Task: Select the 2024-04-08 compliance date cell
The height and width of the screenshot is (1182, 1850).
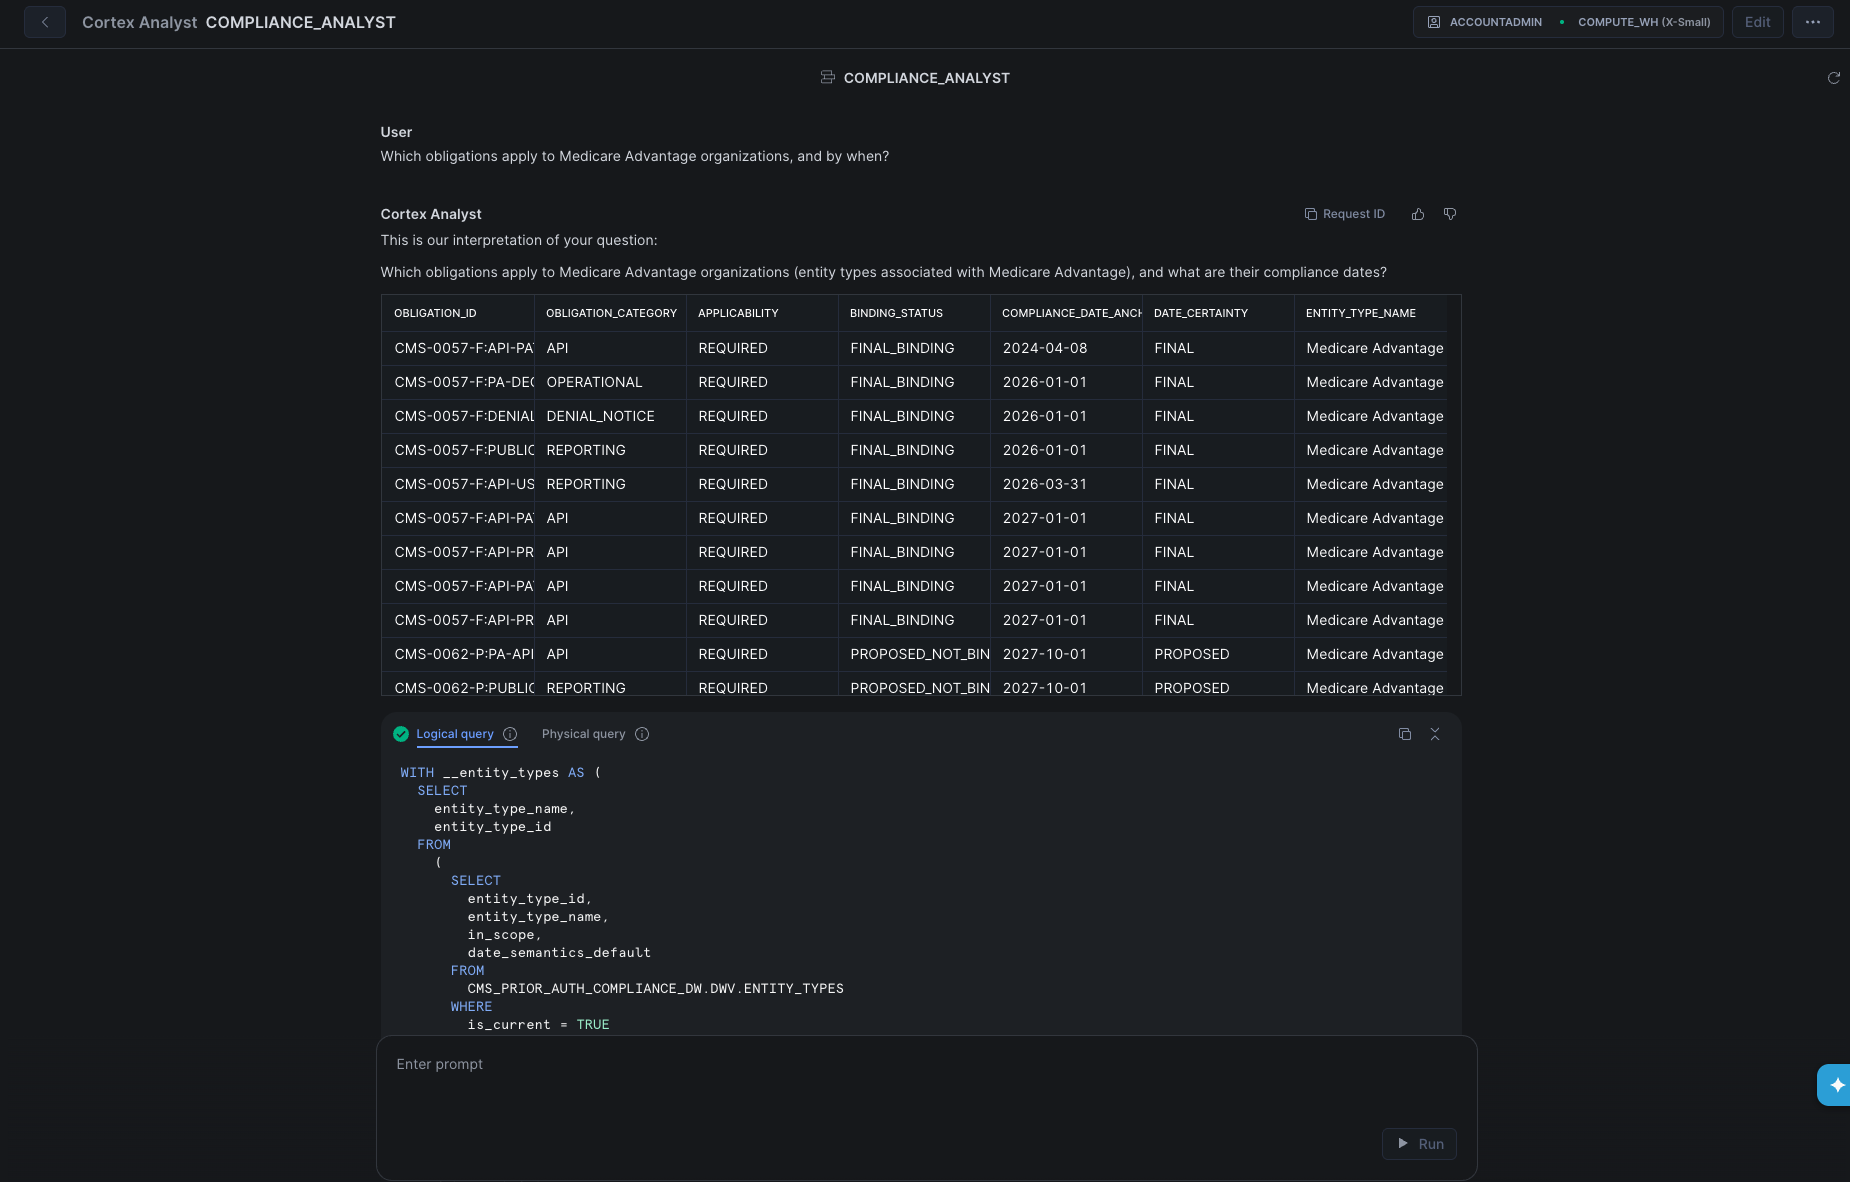Action: (x=1066, y=348)
